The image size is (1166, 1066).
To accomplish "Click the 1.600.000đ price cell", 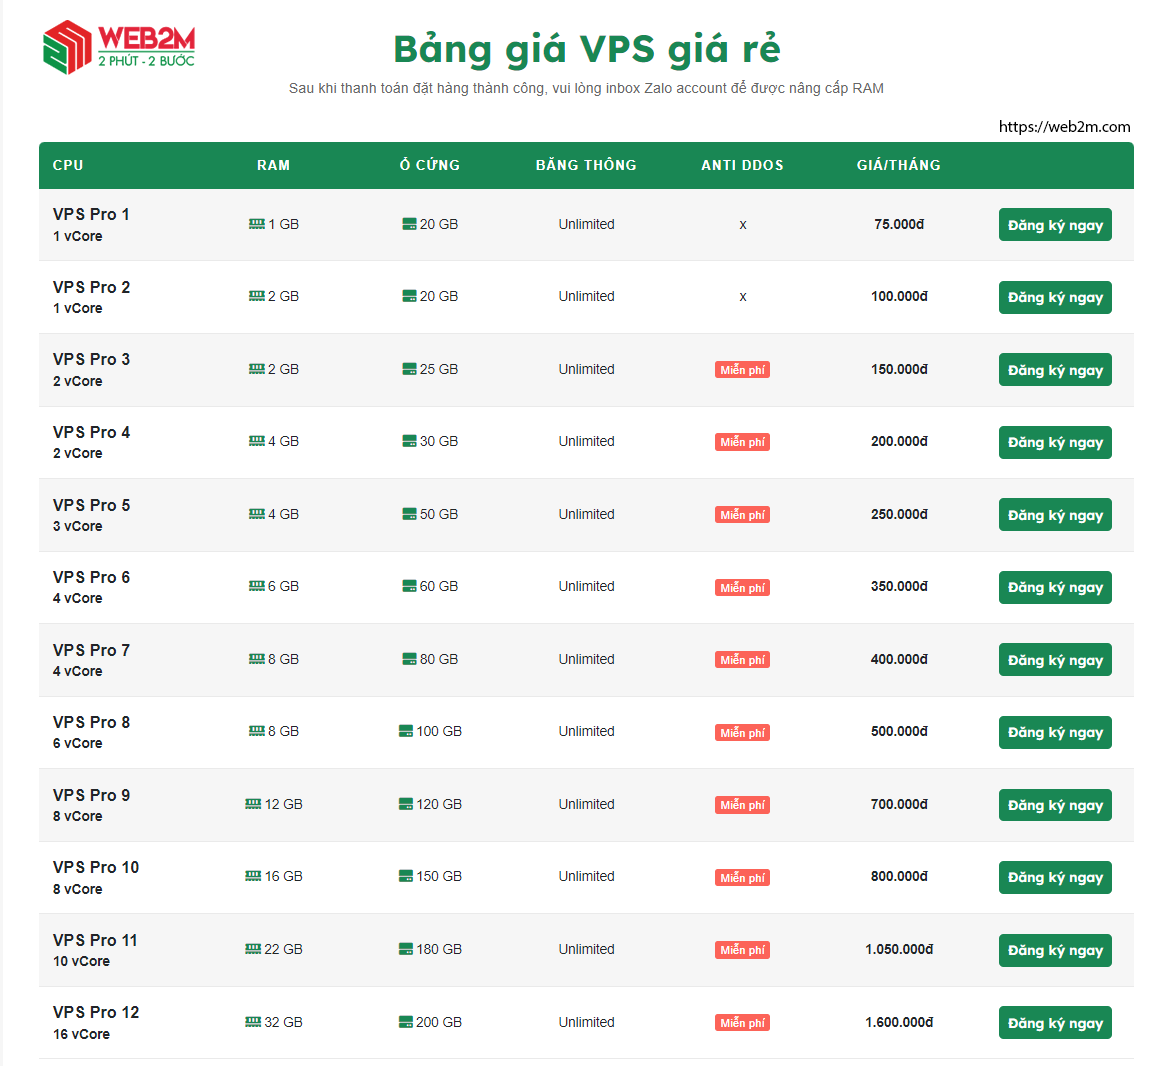I will pyautogui.click(x=899, y=1022).
